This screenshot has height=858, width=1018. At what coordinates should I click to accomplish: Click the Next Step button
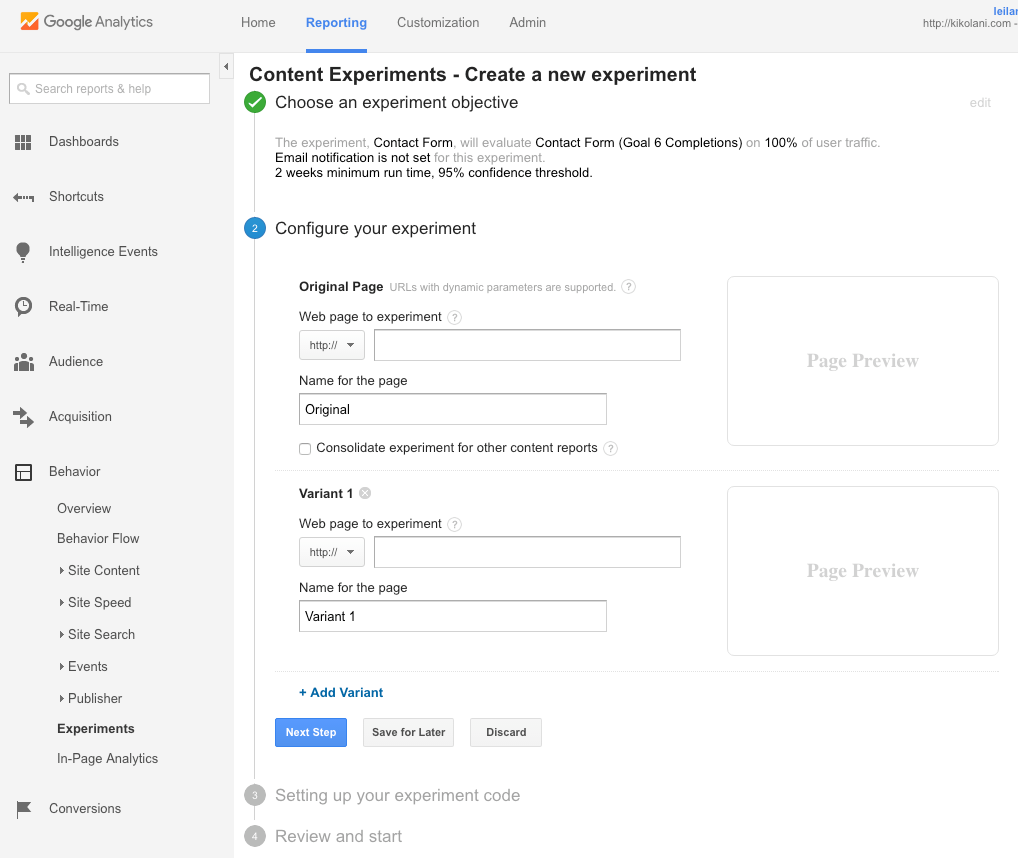pos(310,732)
